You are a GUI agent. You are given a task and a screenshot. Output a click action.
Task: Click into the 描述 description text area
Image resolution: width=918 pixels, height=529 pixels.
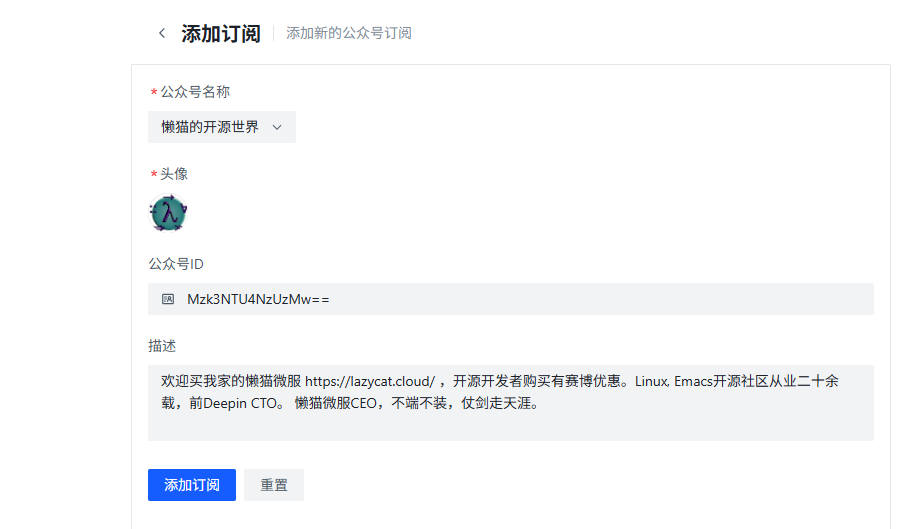click(511, 403)
